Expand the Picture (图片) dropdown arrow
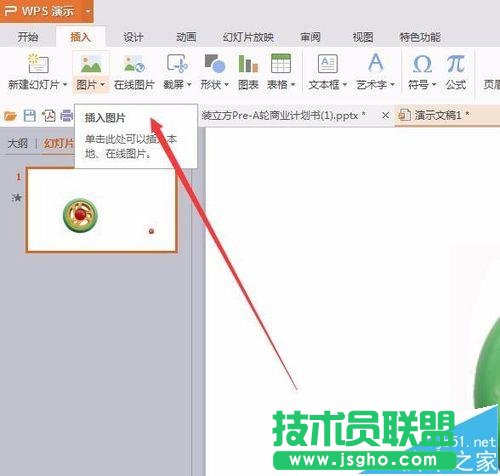This screenshot has width=500, height=476. (x=102, y=85)
